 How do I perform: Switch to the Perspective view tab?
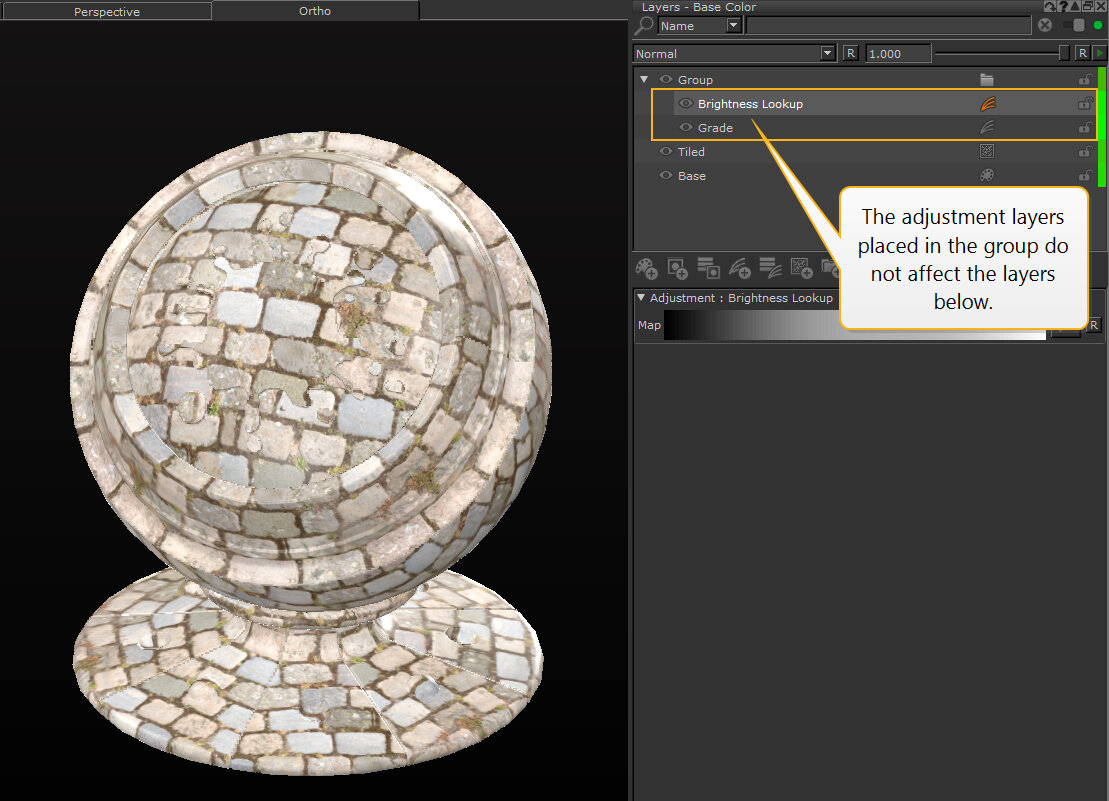coord(107,12)
